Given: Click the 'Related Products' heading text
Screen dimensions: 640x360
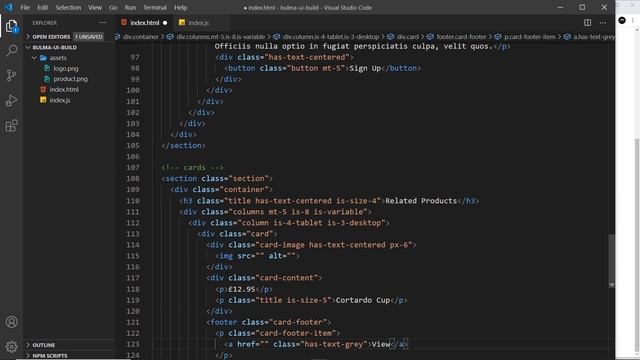Looking at the screenshot, I should tap(421, 201).
